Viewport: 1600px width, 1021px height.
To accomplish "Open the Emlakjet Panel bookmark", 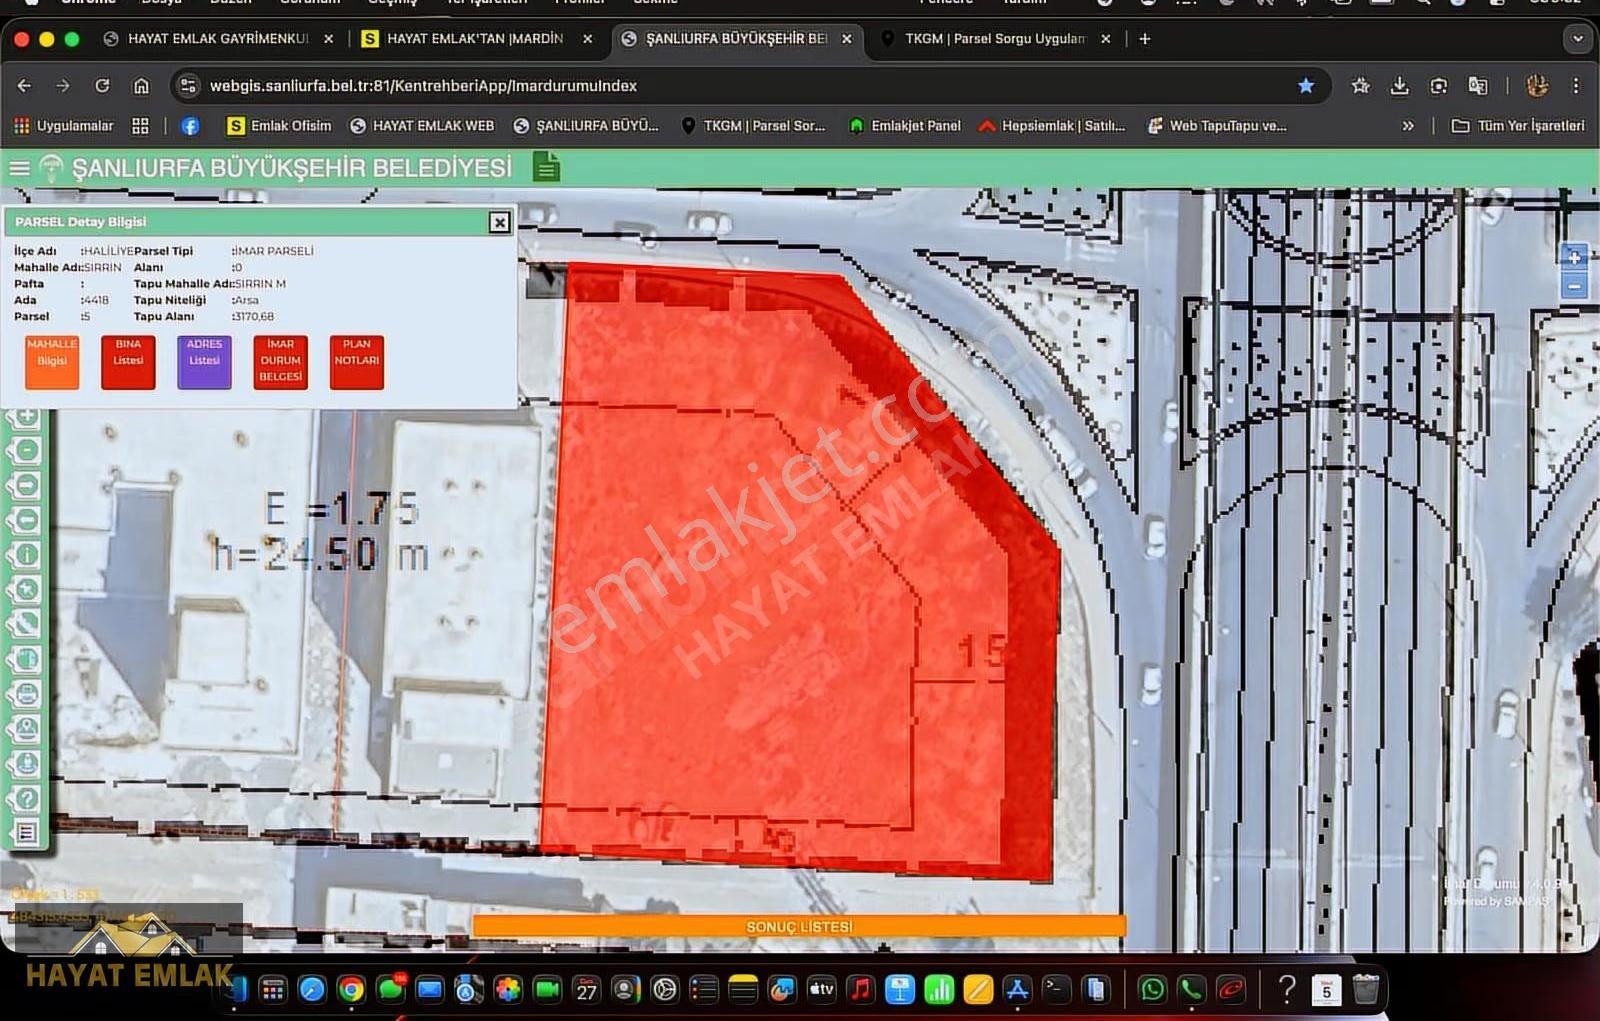I will coord(904,126).
